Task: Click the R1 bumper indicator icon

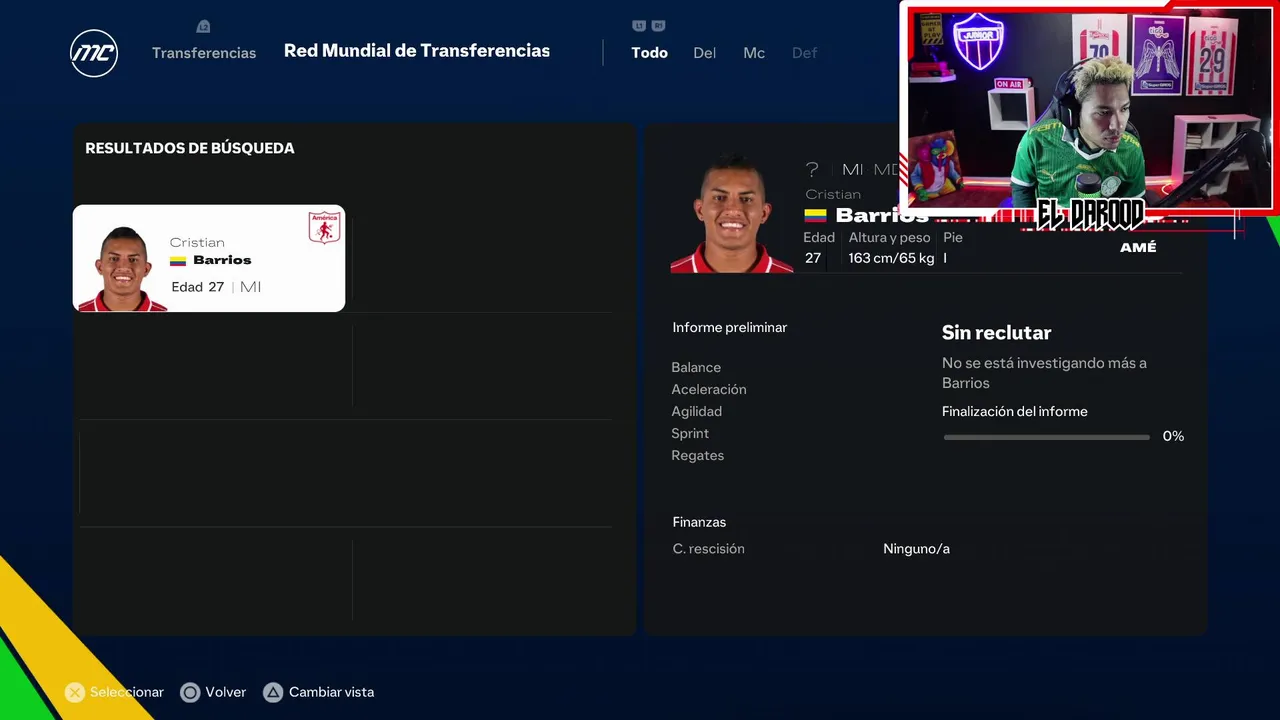Action: coord(658,26)
